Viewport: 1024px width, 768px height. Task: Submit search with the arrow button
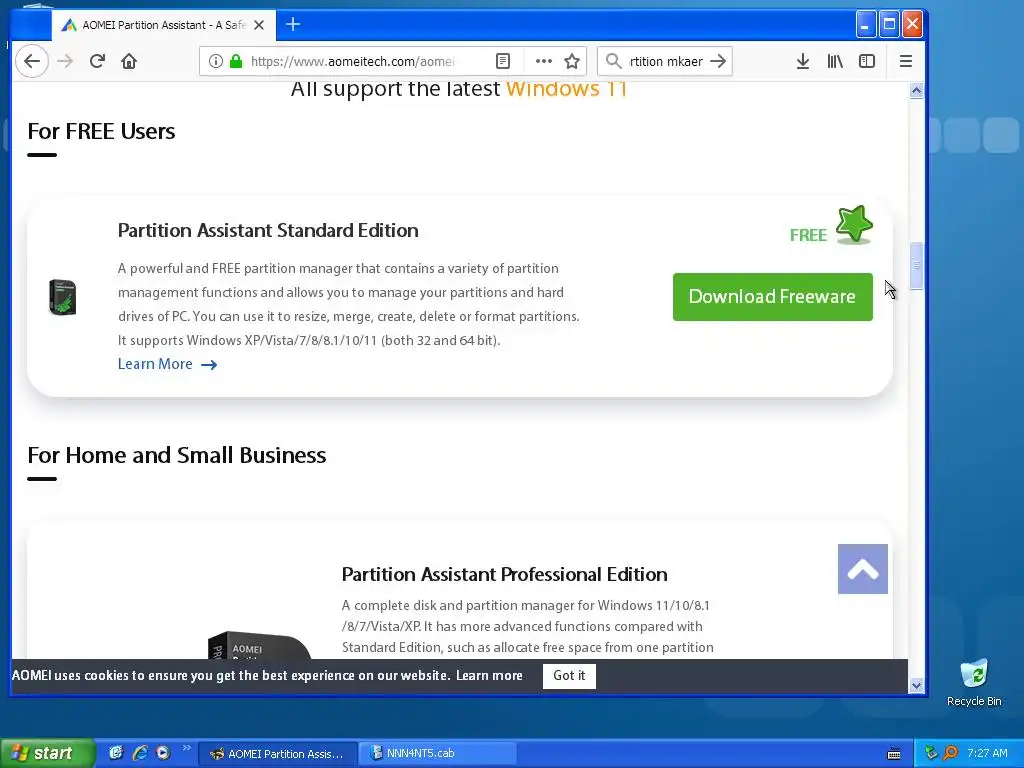click(x=718, y=61)
